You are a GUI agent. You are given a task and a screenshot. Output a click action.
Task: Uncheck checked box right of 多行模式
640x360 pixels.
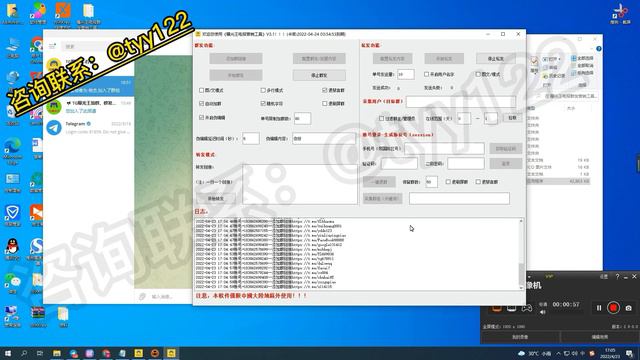(x=324, y=90)
